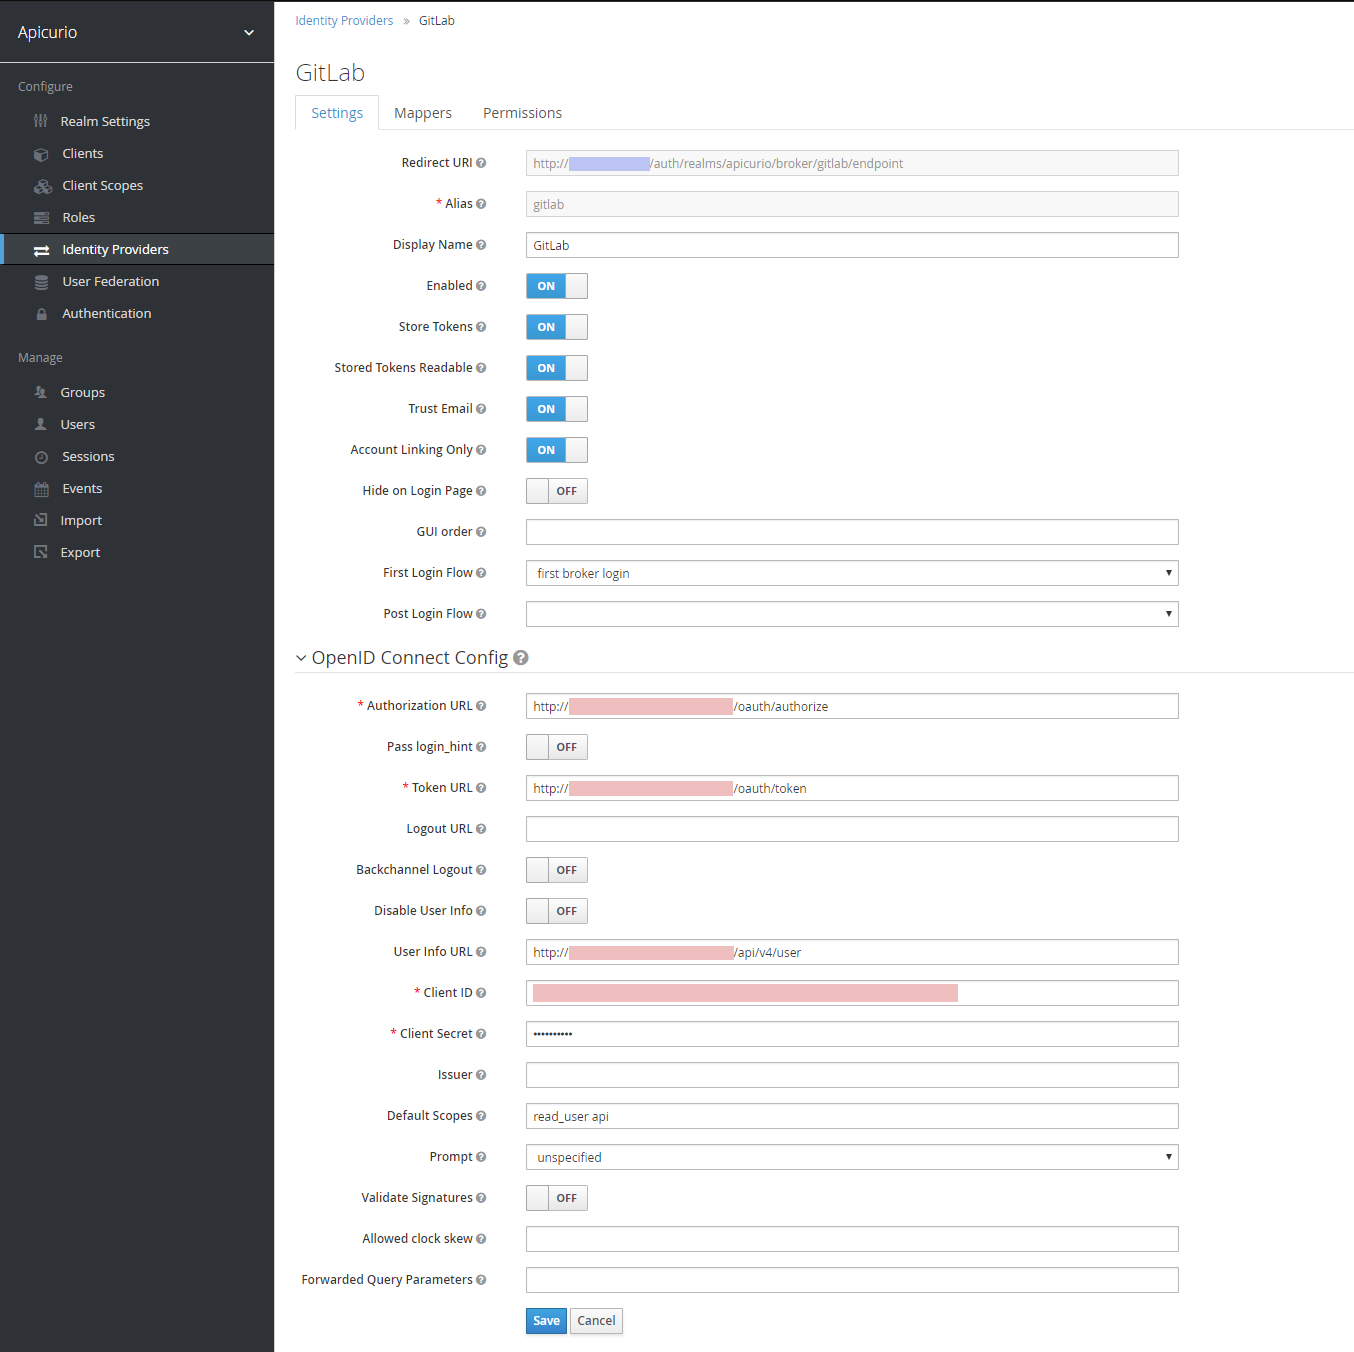Turn on Hide on Login Page
The height and width of the screenshot is (1352, 1354).
click(556, 490)
